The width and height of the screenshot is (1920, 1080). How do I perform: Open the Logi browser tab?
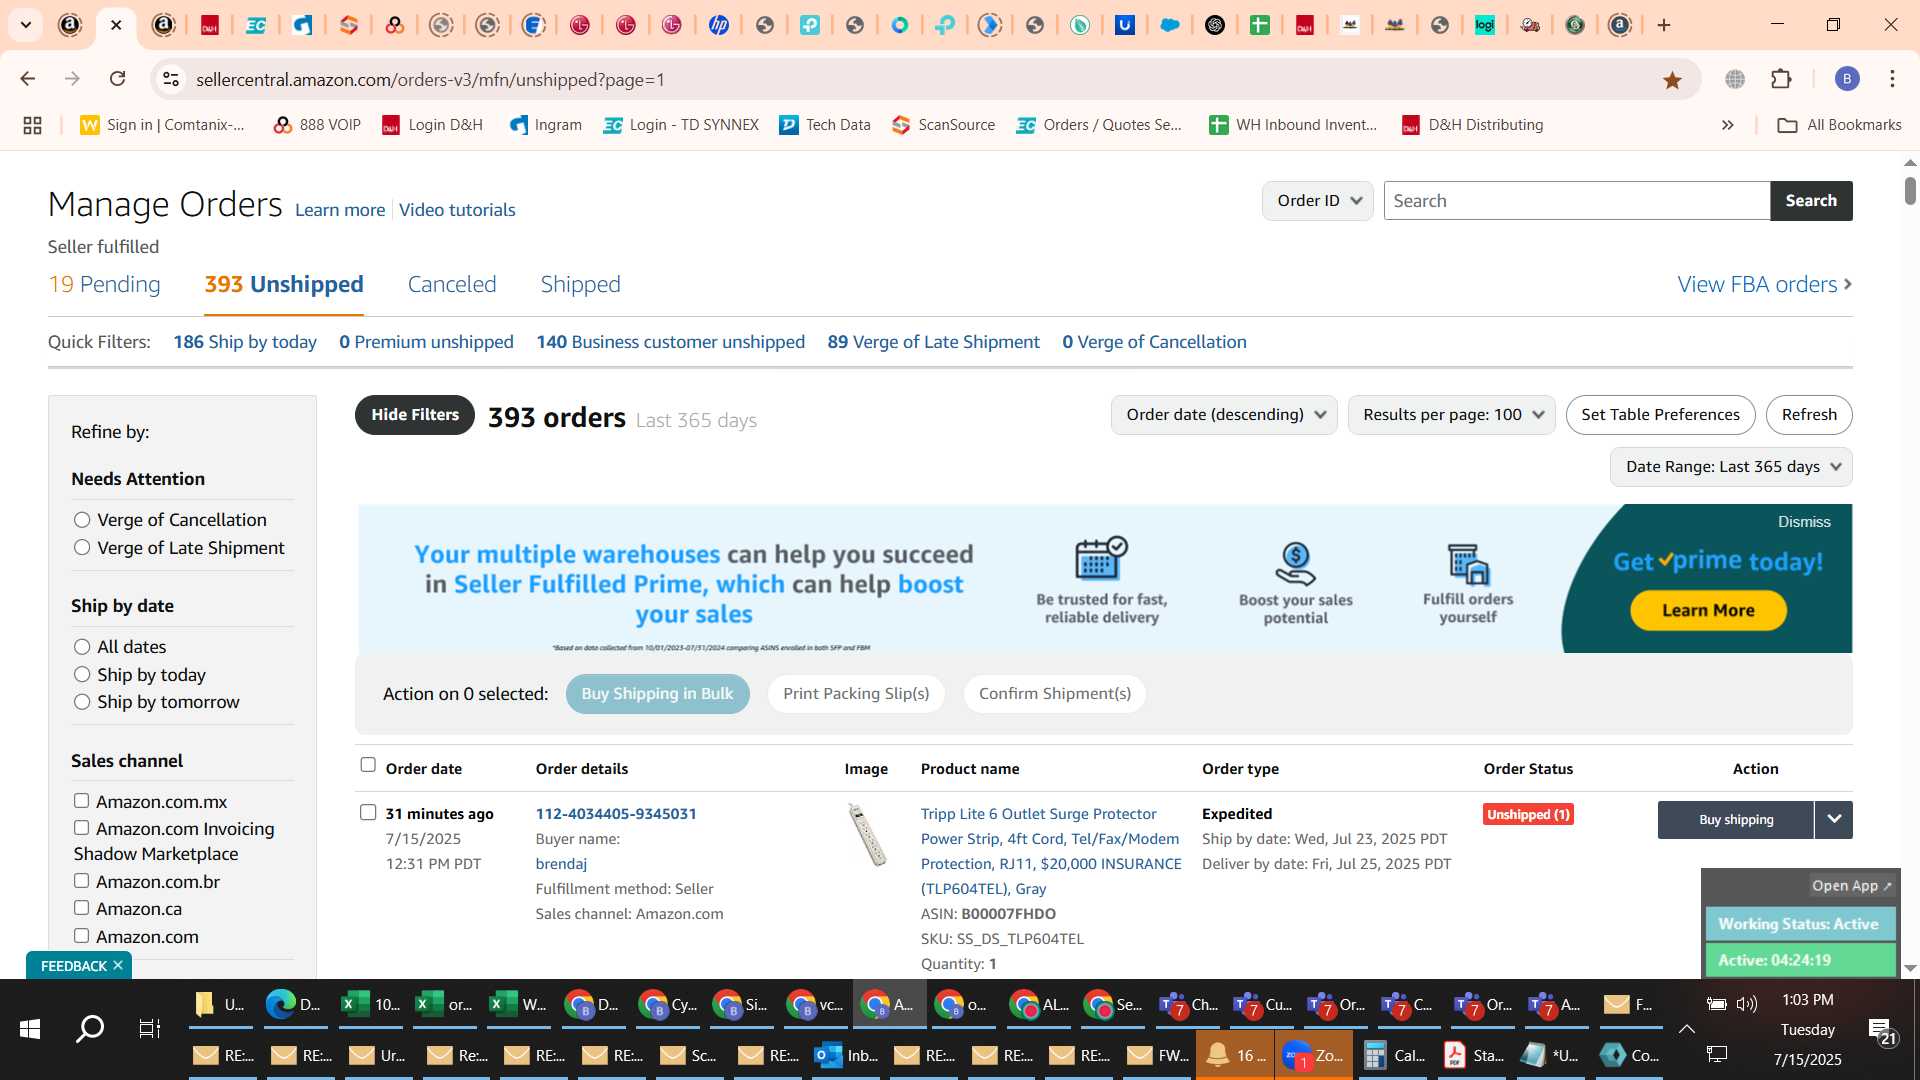pos(1485,25)
